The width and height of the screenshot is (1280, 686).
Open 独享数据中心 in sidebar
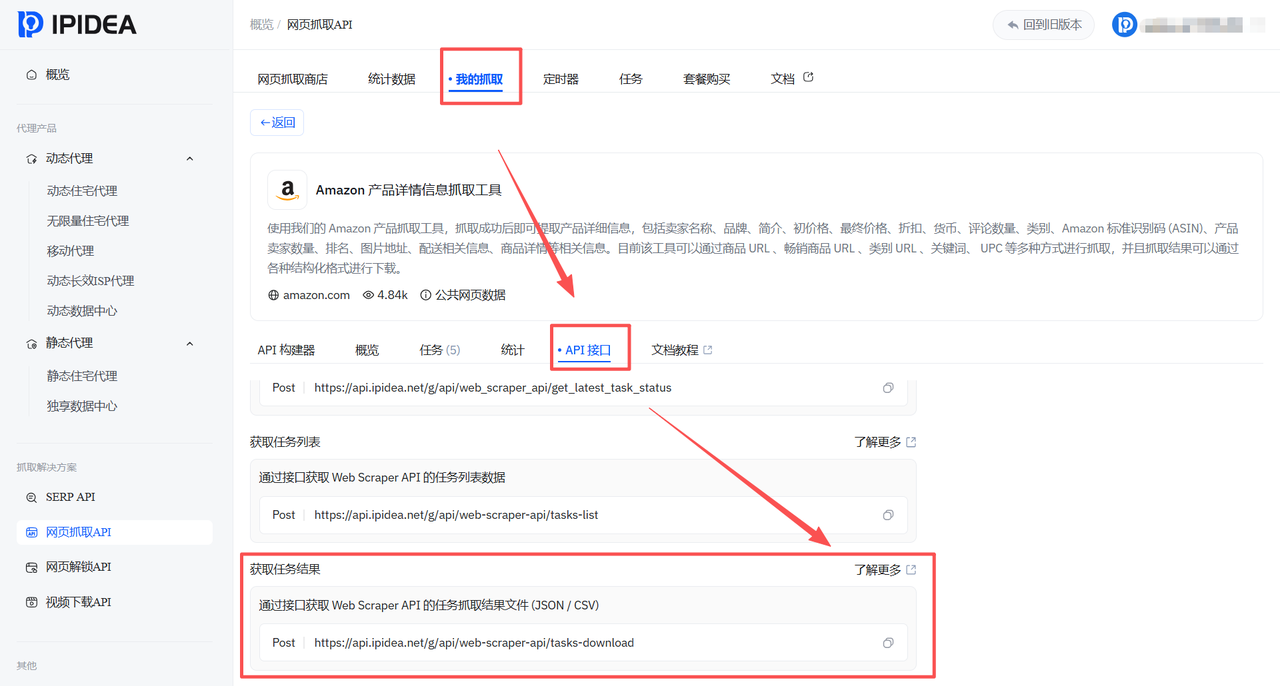[x=82, y=406]
